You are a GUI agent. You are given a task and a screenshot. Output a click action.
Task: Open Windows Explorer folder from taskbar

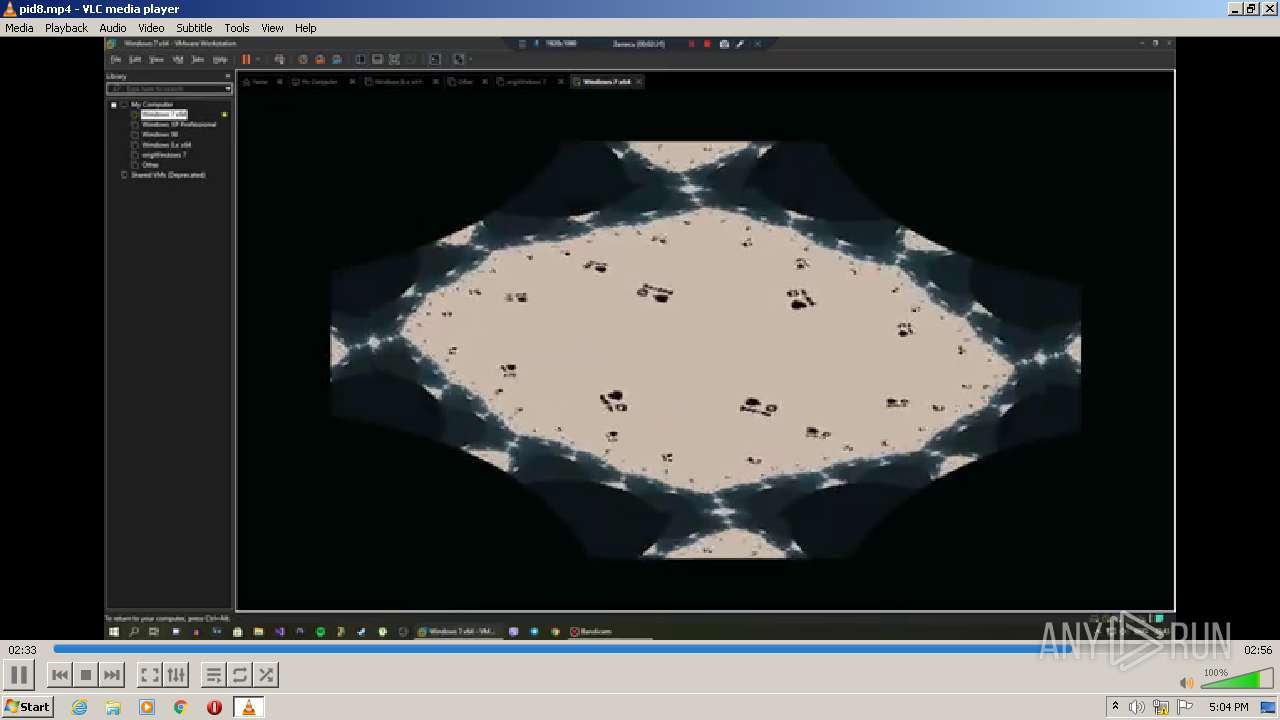[113, 707]
